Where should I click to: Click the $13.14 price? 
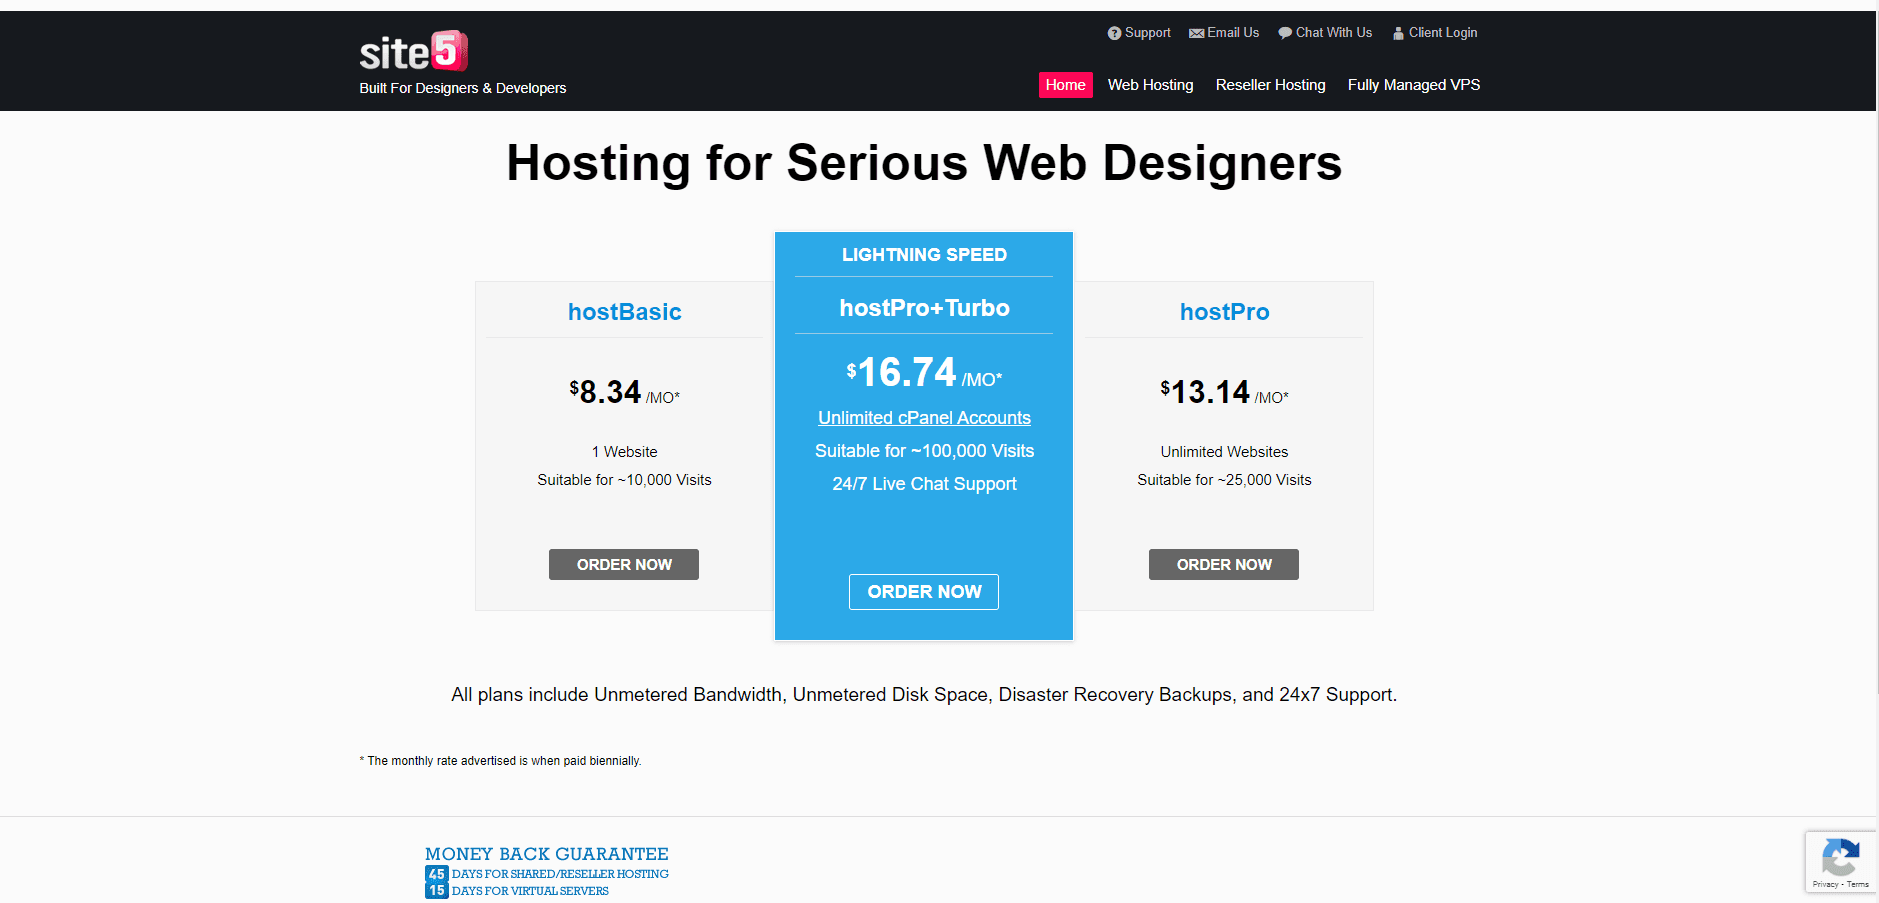[x=1224, y=392]
